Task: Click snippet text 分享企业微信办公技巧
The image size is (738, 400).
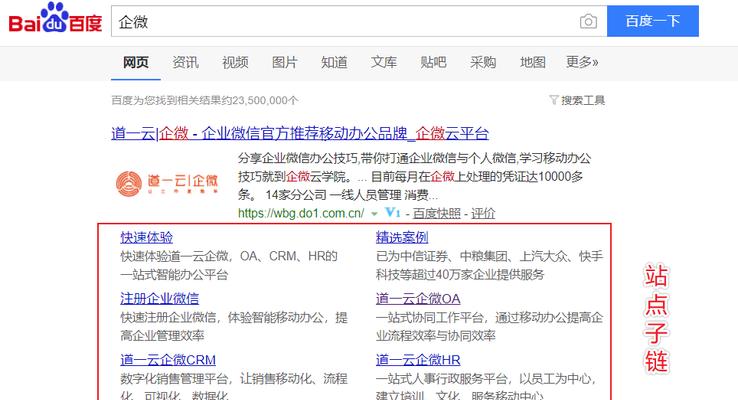Action: [x=297, y=158]
